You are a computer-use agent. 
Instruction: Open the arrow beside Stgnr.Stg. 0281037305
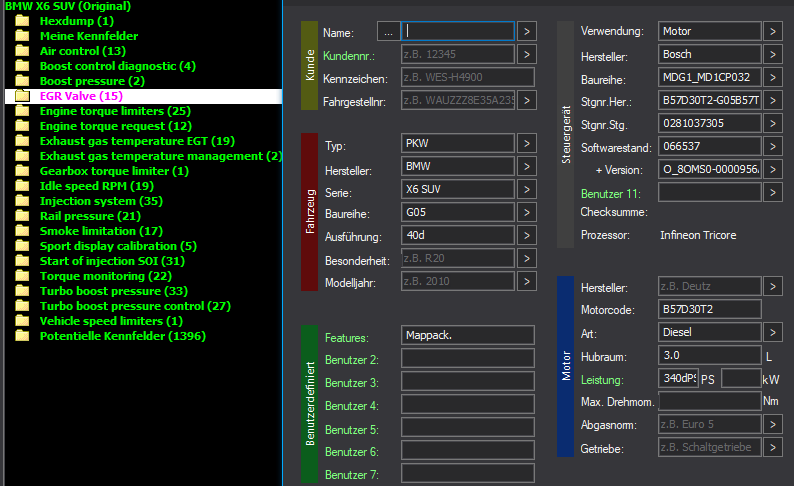point(773,123)
